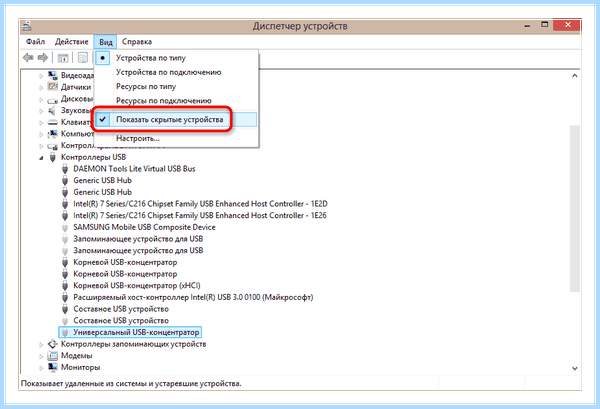
Task: Expand the Мониторы node arrow
Action: coord(41,368)
